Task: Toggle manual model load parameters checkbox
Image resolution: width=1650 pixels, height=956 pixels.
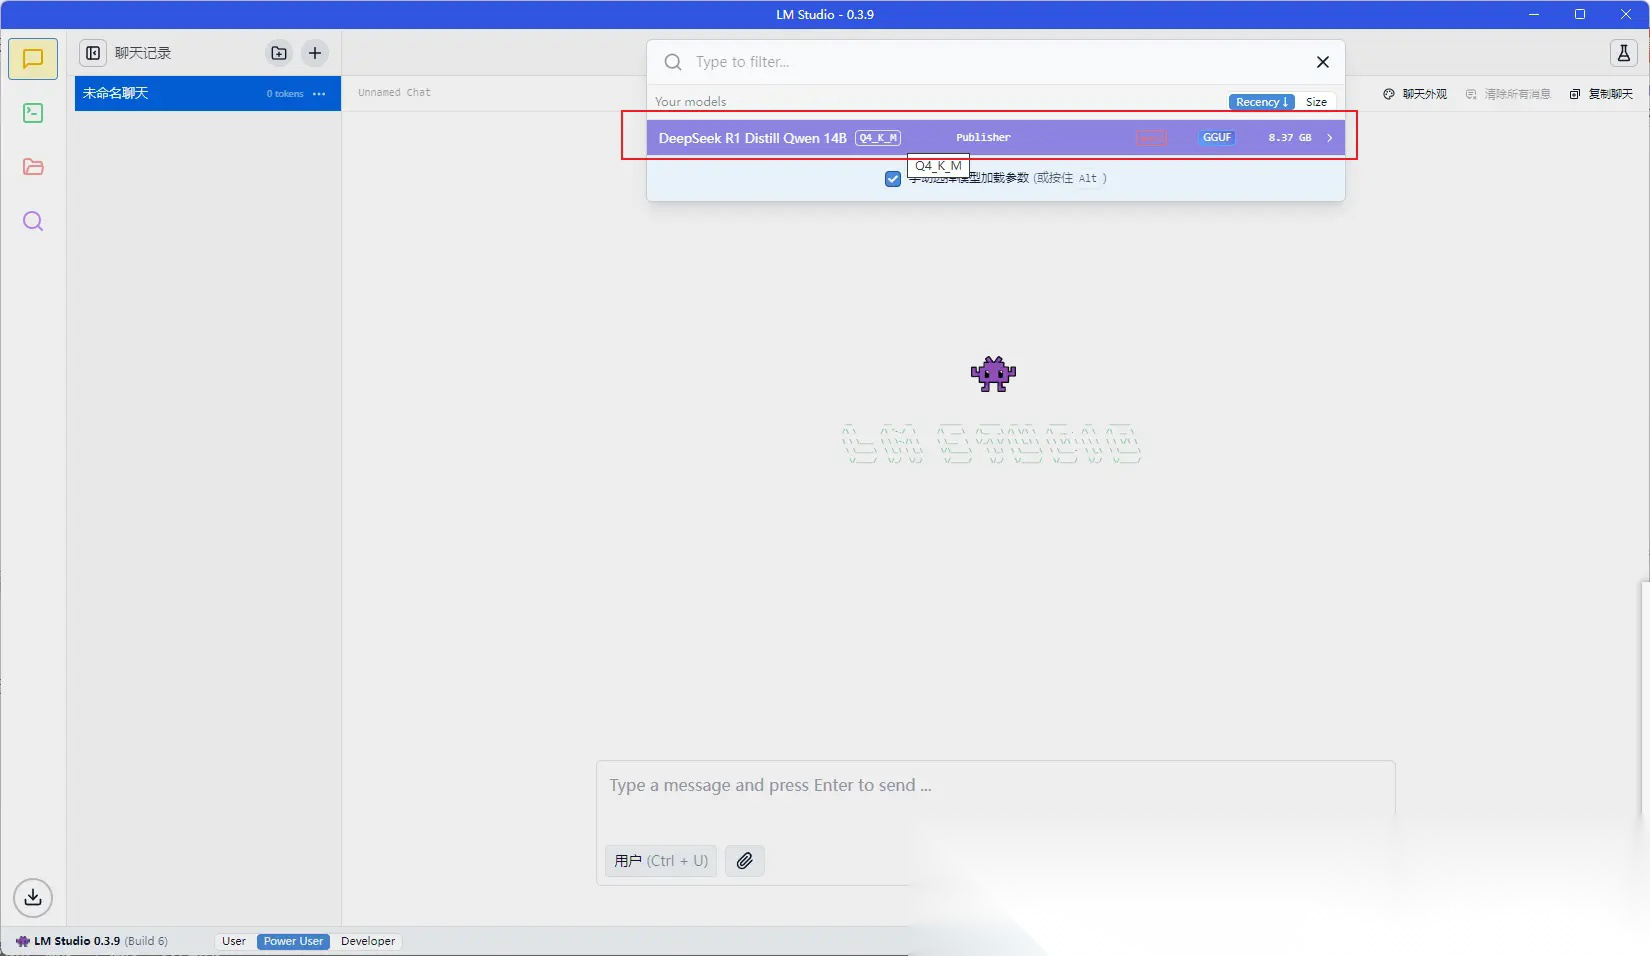Action: pos(893,179)
